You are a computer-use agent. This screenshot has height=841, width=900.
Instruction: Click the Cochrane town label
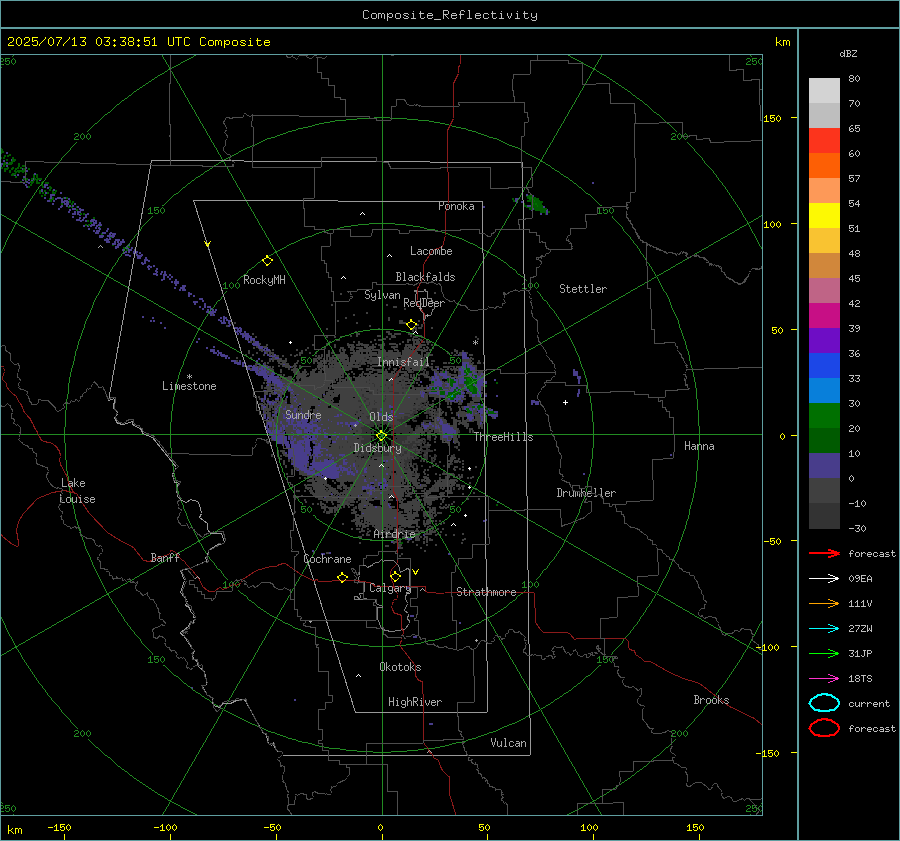click(x=327, y=559)
